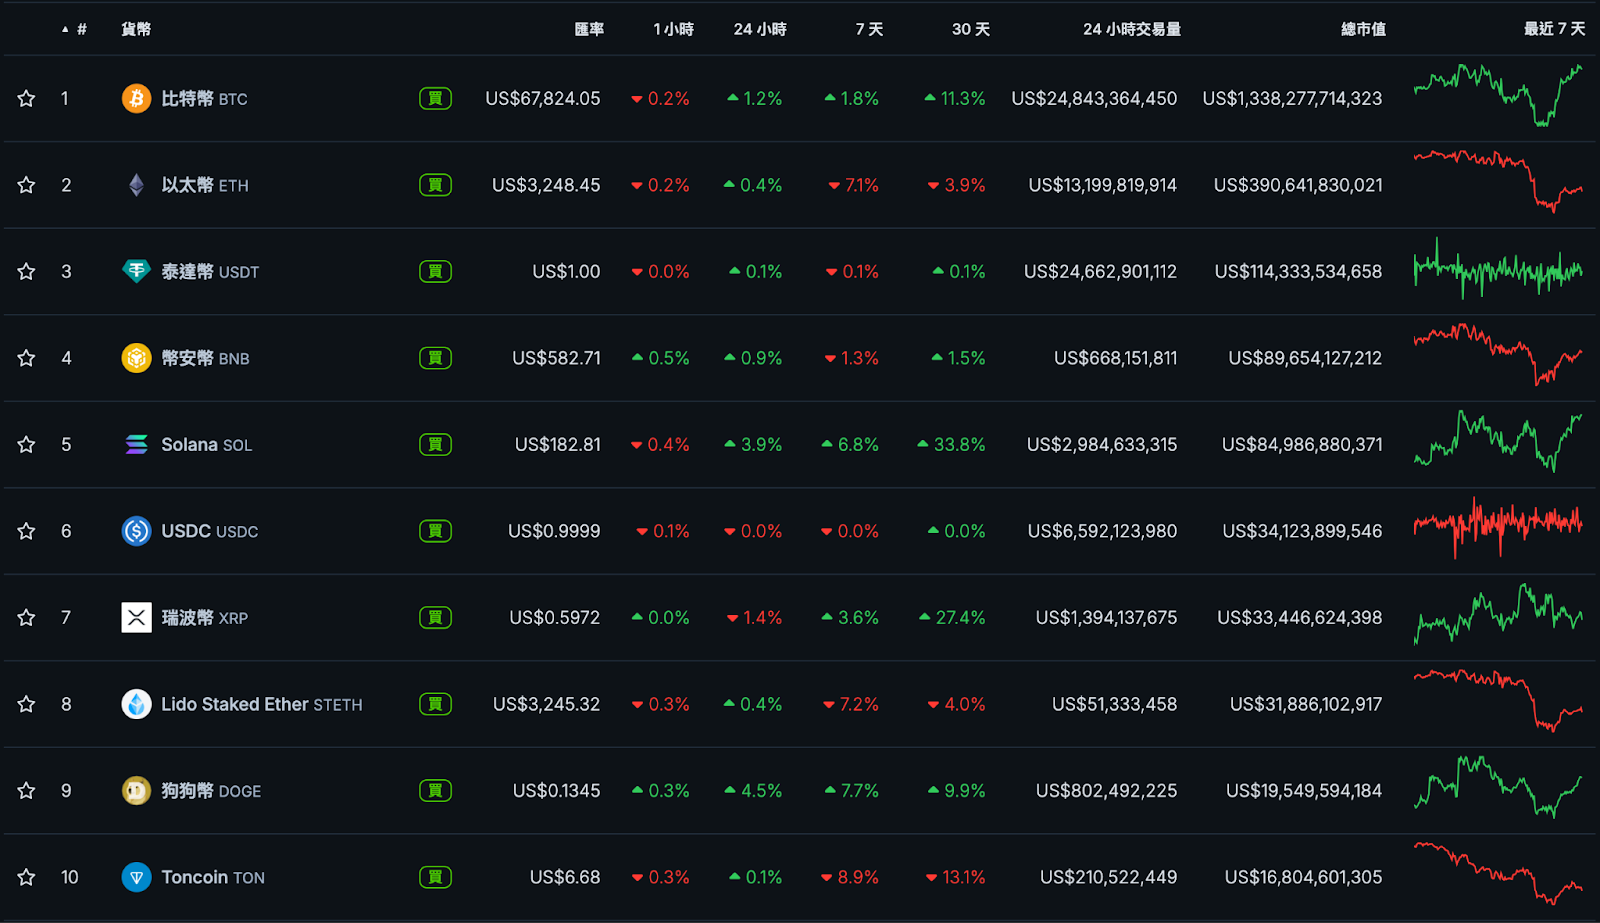1600x923 pixels.
Task: Sort by 貨幣 column header
Action: [x=136, y=29]
